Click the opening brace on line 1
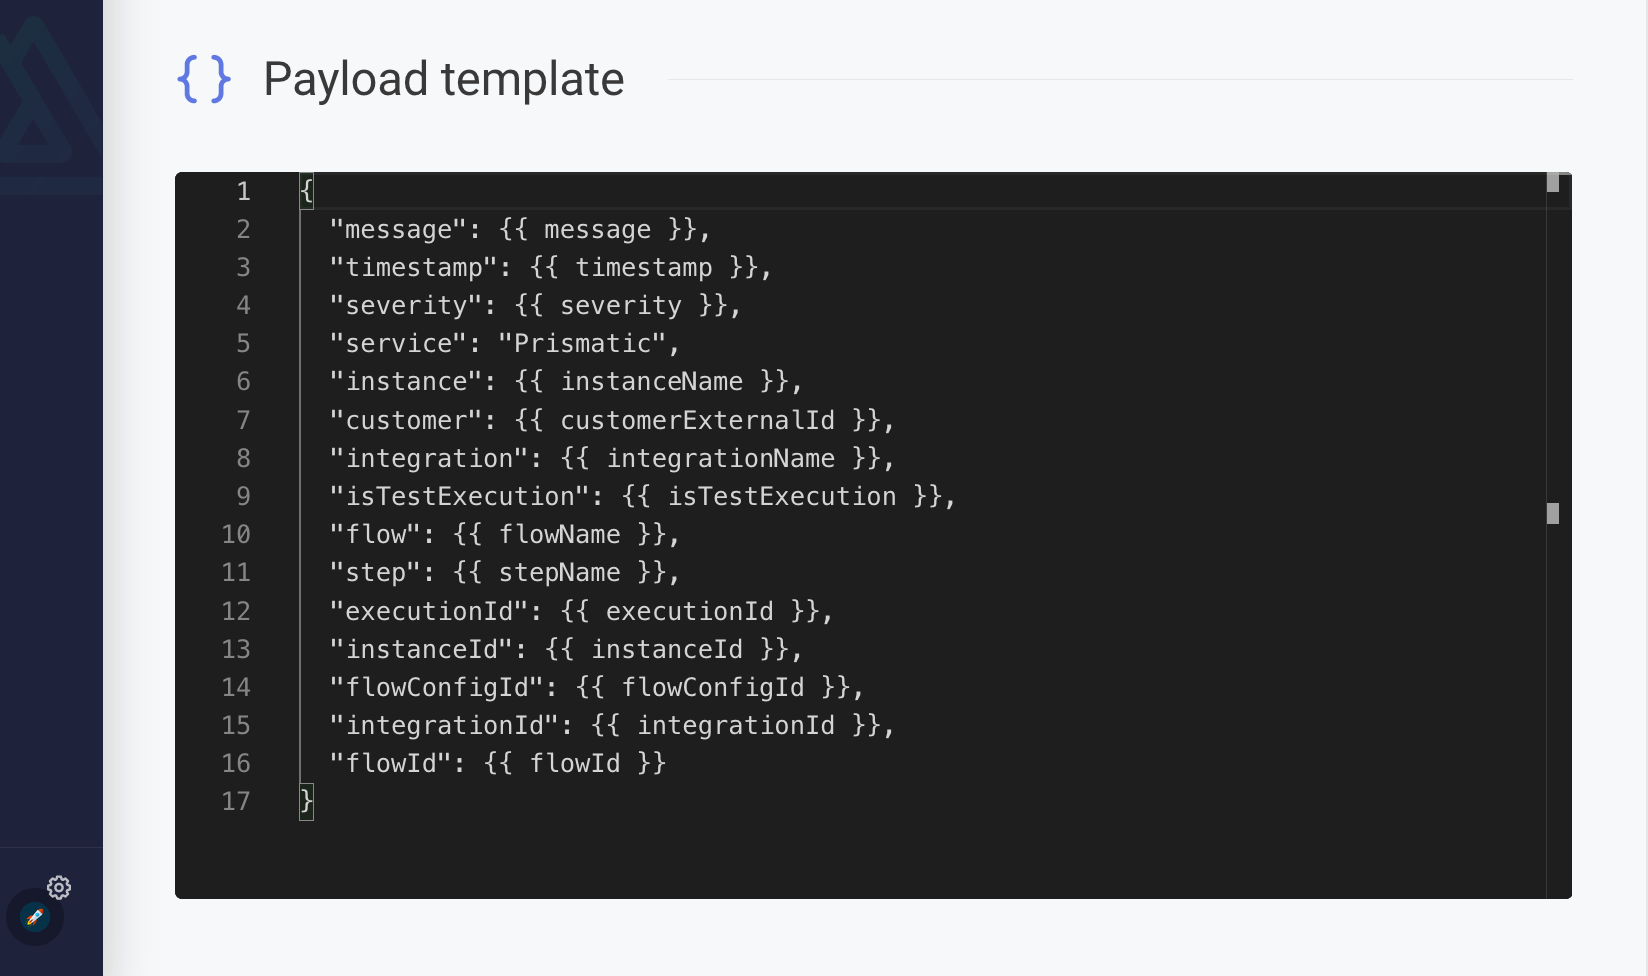The height and width of the screenshot is (976, 1648). (305, 190)
